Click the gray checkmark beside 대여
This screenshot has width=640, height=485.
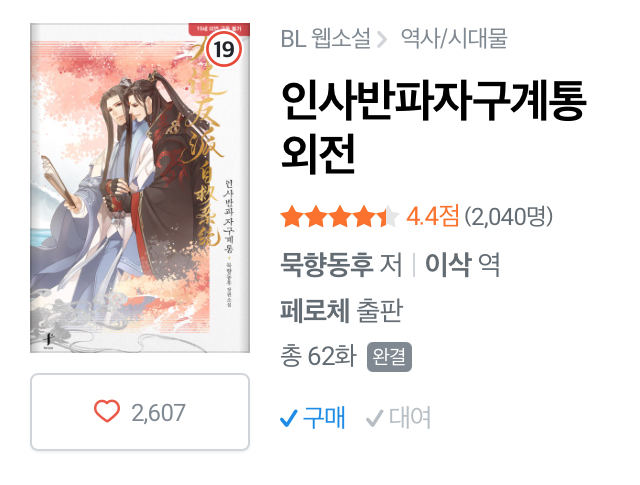[x=374, y=418]
